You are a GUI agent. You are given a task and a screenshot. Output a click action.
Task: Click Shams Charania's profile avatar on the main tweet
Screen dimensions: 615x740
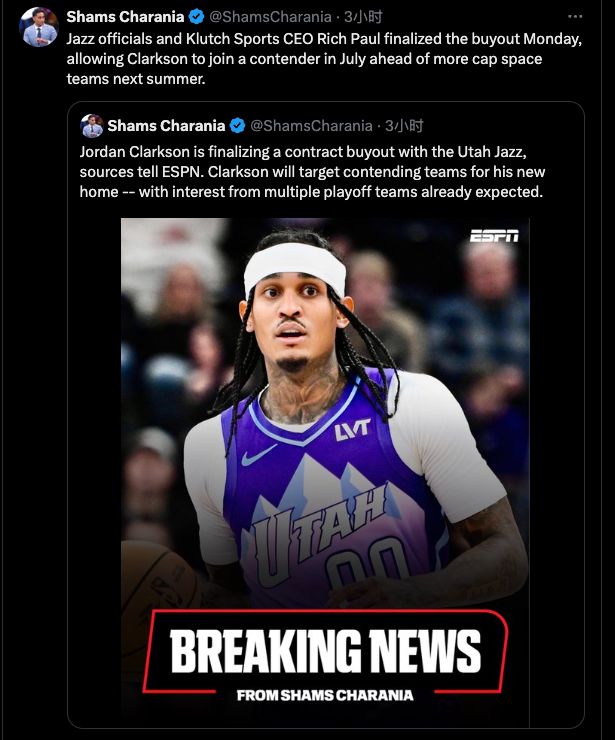click(x=39, y=27)
